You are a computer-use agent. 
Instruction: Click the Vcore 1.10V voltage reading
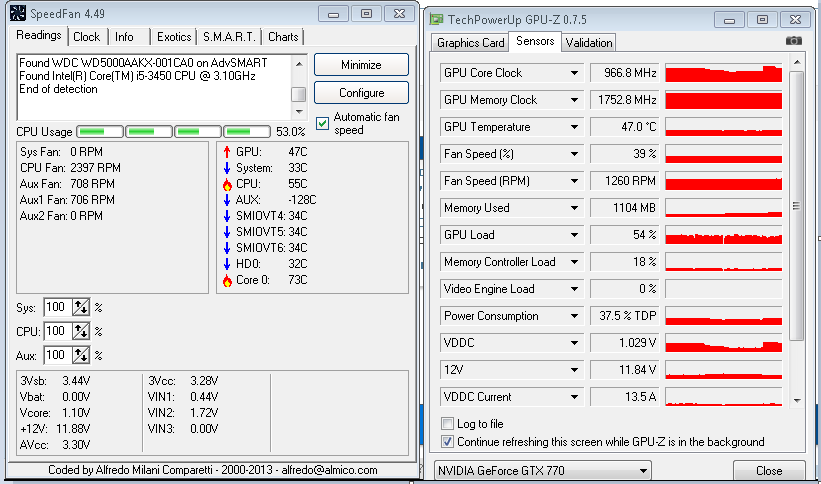55,413
